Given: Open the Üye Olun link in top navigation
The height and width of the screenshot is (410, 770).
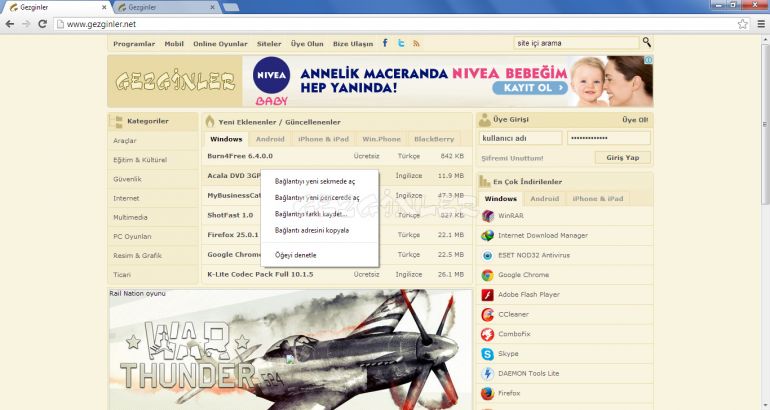Looking at the screenshot, I should (x=307, y=44).
